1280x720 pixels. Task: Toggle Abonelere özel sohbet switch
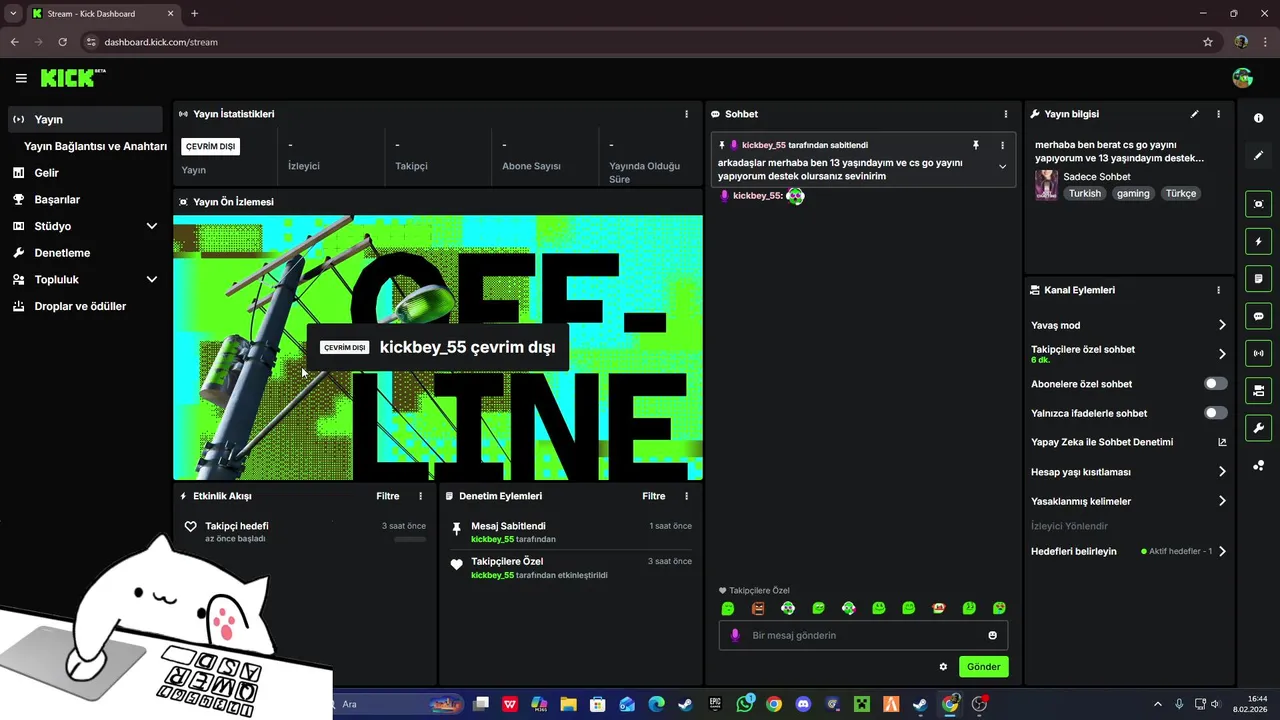(1215, 384)
